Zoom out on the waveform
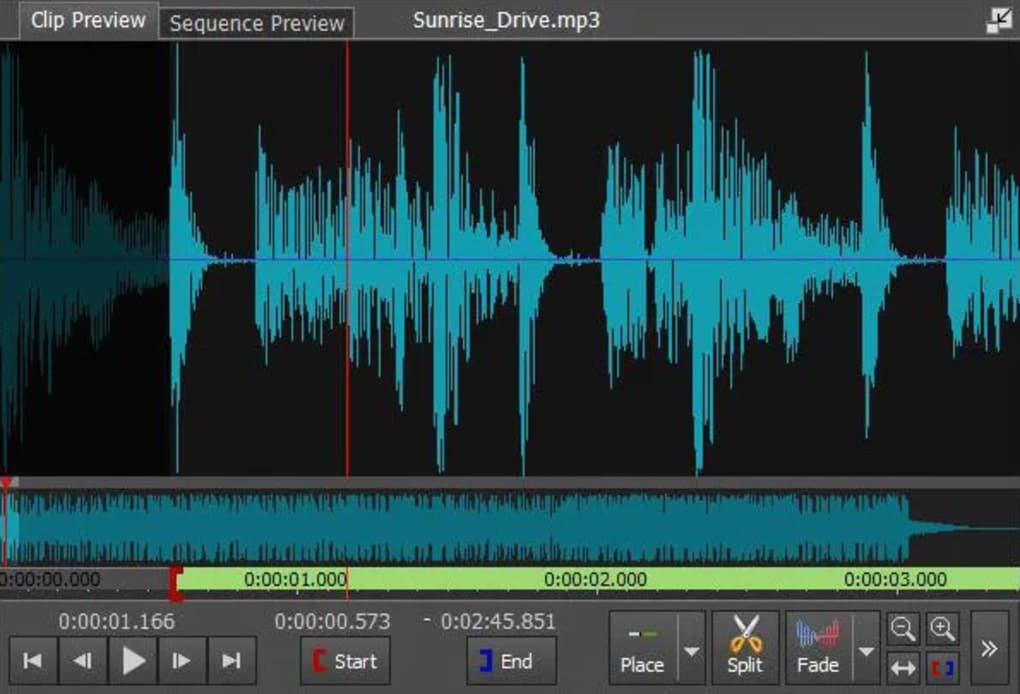The width and height of the screenshot is (1020, 694). click(903, 629)
